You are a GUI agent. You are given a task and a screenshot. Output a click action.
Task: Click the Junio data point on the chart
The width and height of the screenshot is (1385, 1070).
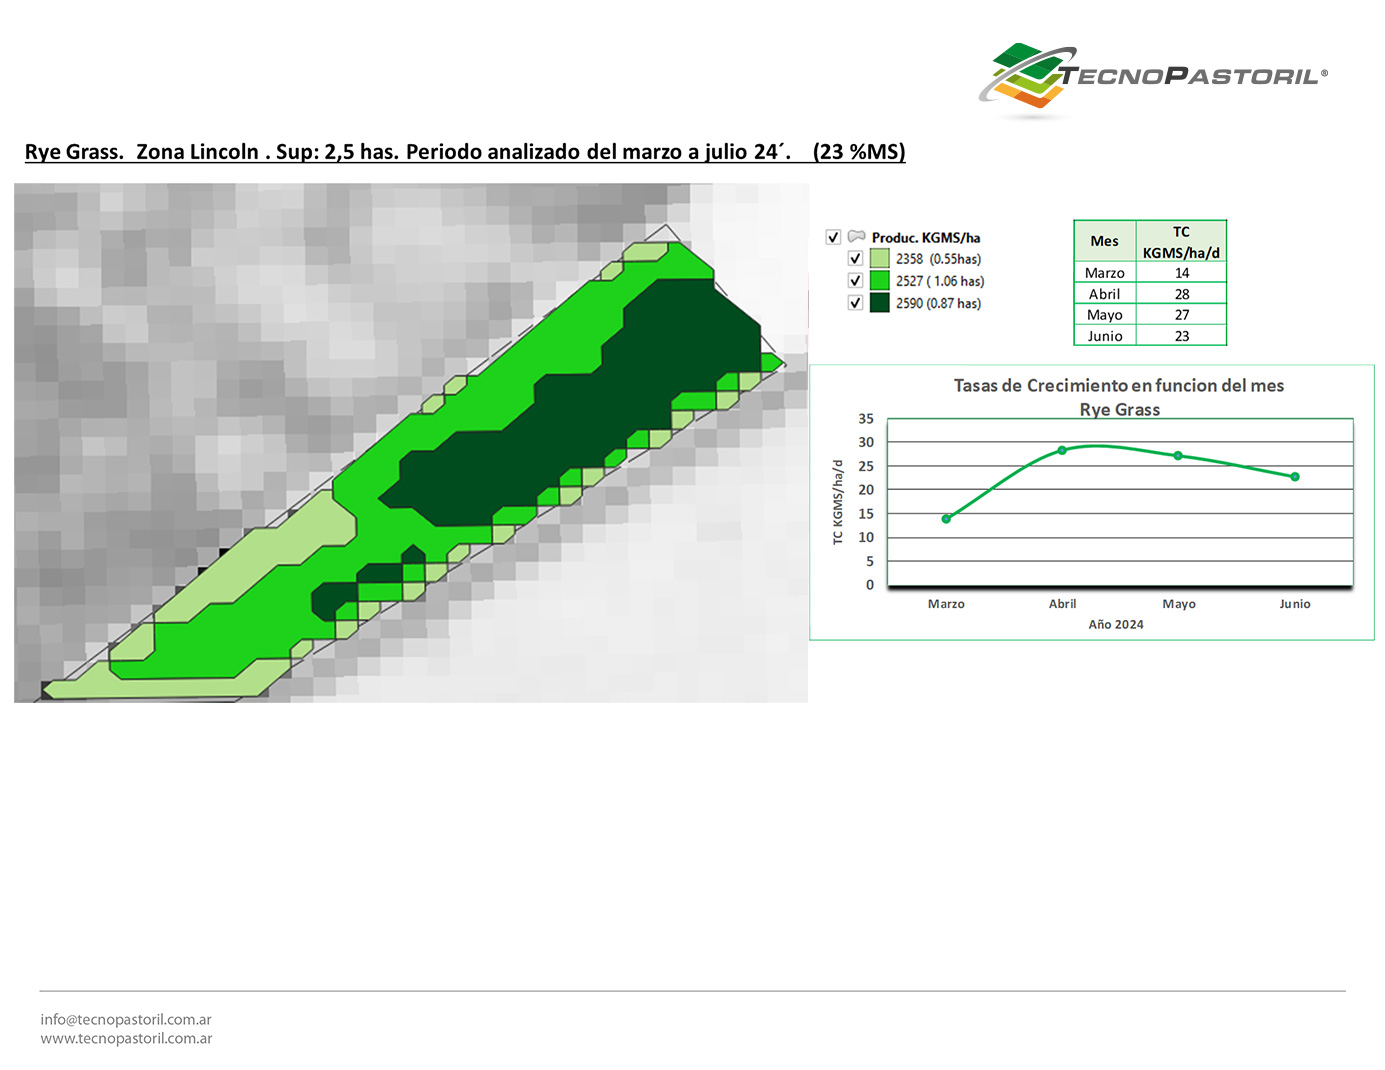click(1295, 477)
